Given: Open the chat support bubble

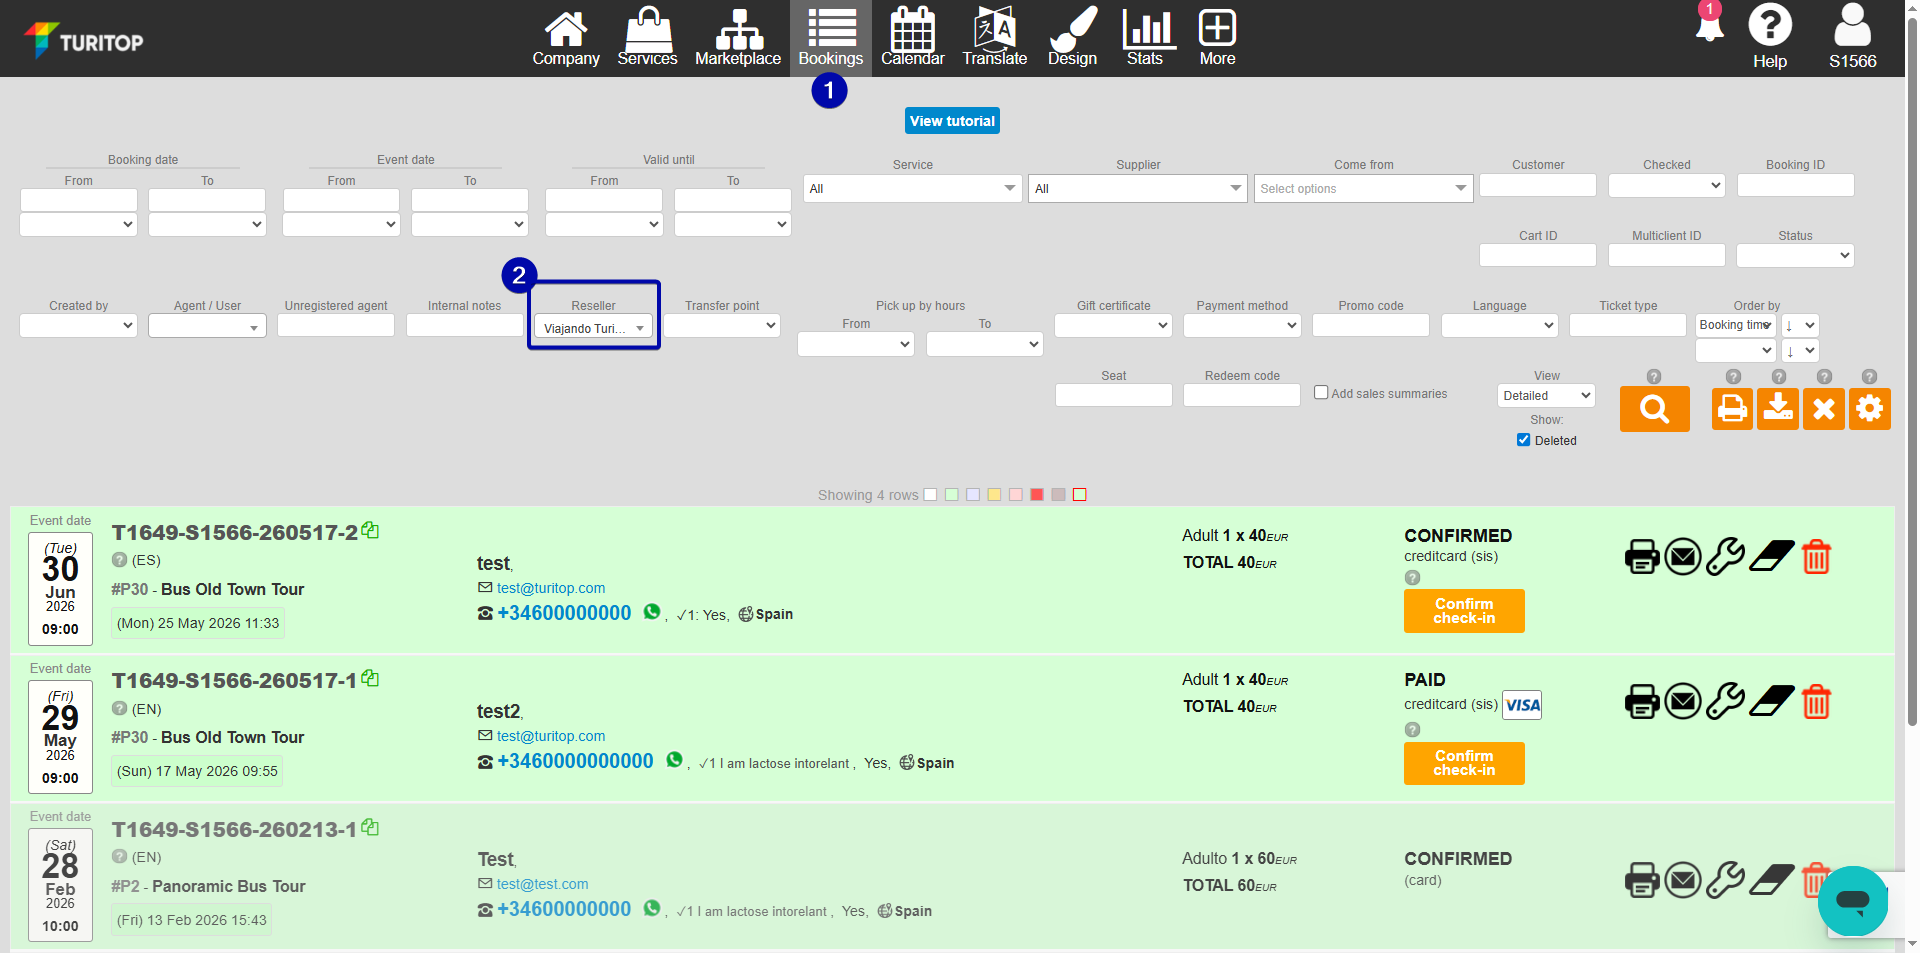Looking at the screenshot, I should point(1852,901).
